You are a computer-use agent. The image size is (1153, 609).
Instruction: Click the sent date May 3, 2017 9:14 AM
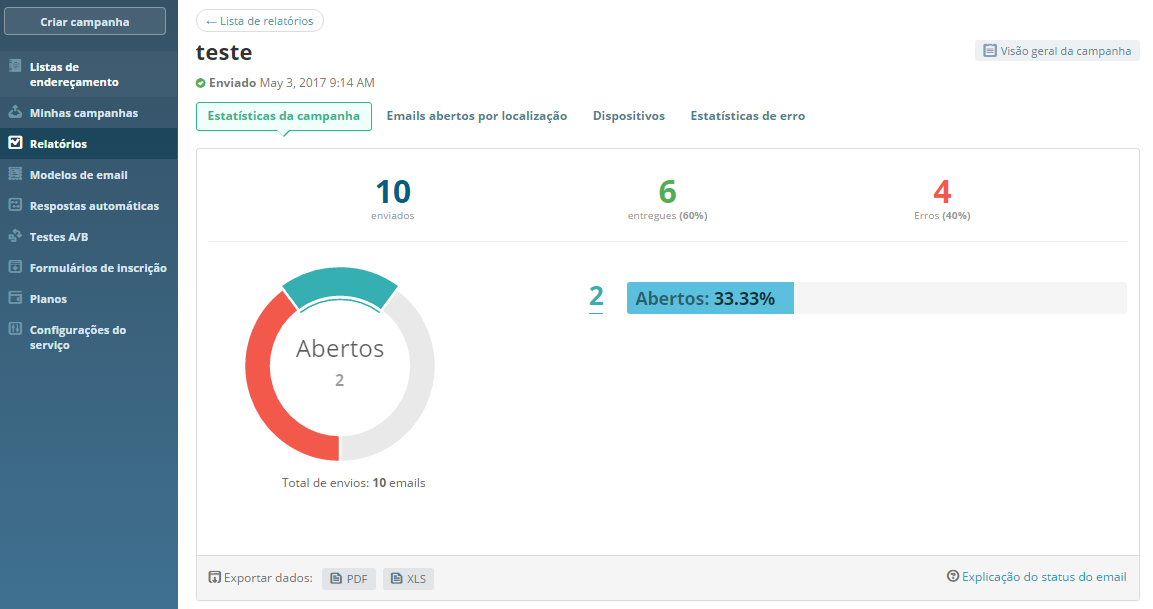coord(317,83)
